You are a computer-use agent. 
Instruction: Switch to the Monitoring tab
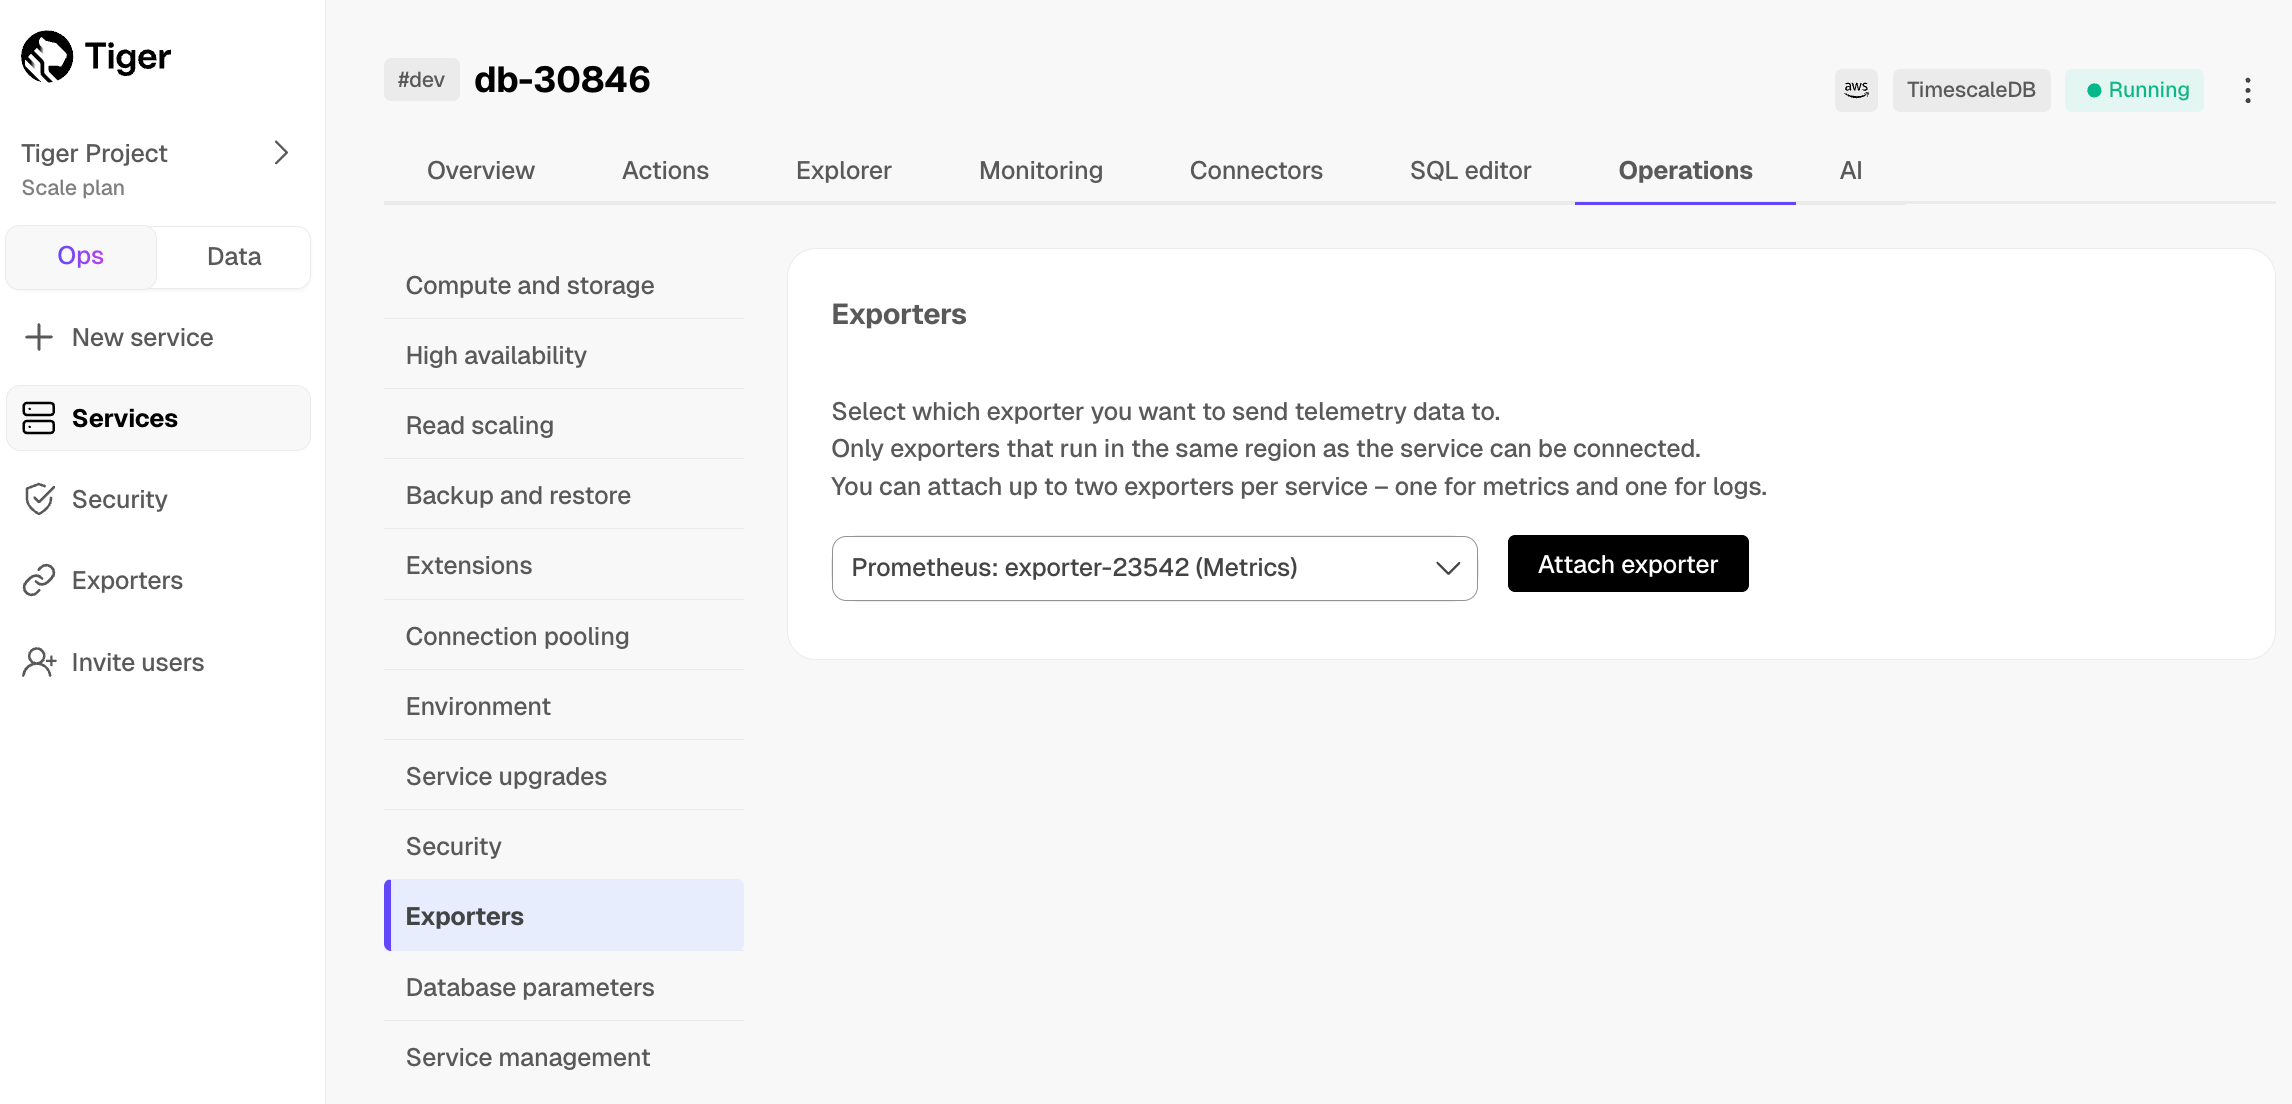tap(1040, 170)
